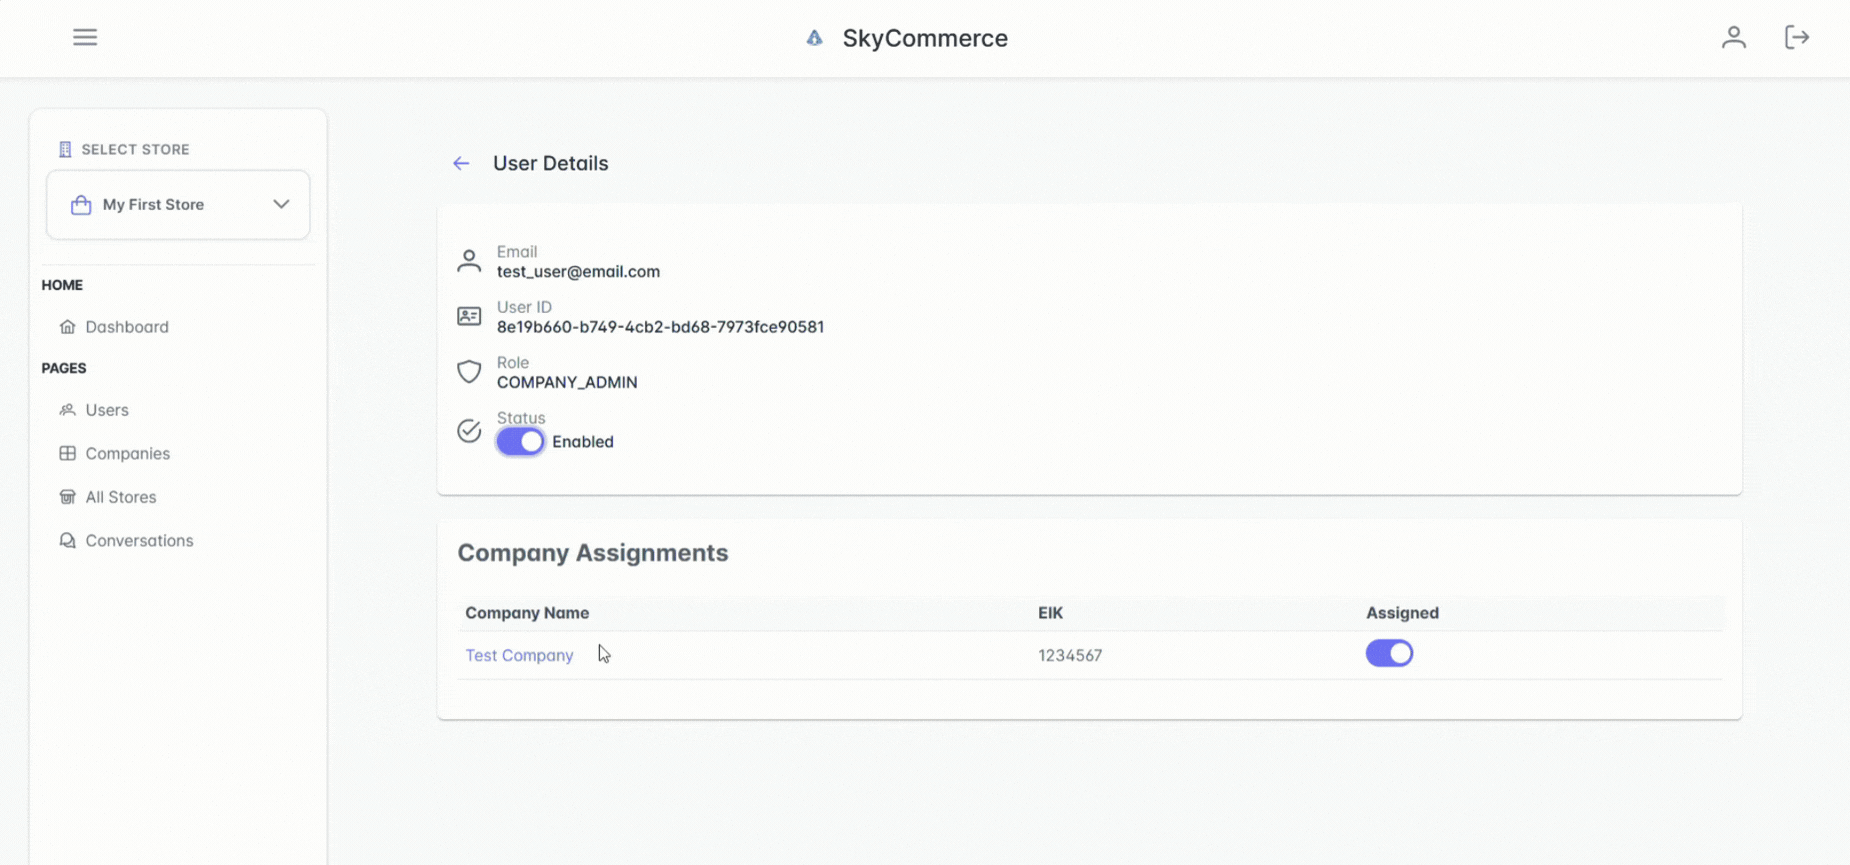Click the Company Name column header
Image resolution: width=1850 pixels, height=865 pixels.
527,613
